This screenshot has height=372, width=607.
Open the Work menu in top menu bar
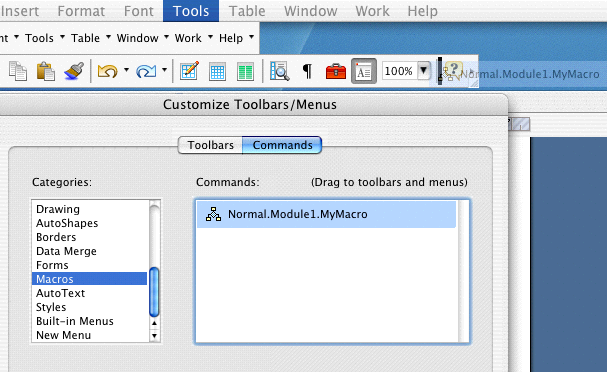tap(372, 11)
